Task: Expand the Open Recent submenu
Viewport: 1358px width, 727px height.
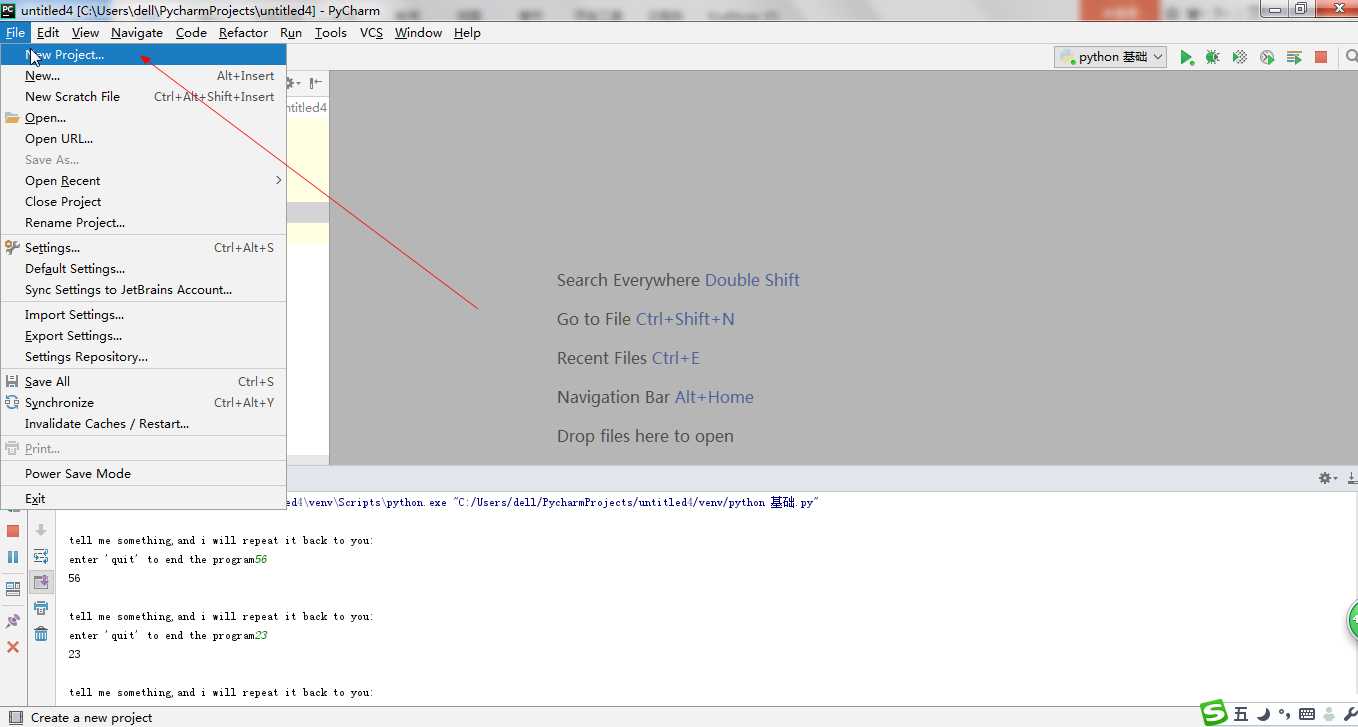Action: click(143, 181)
